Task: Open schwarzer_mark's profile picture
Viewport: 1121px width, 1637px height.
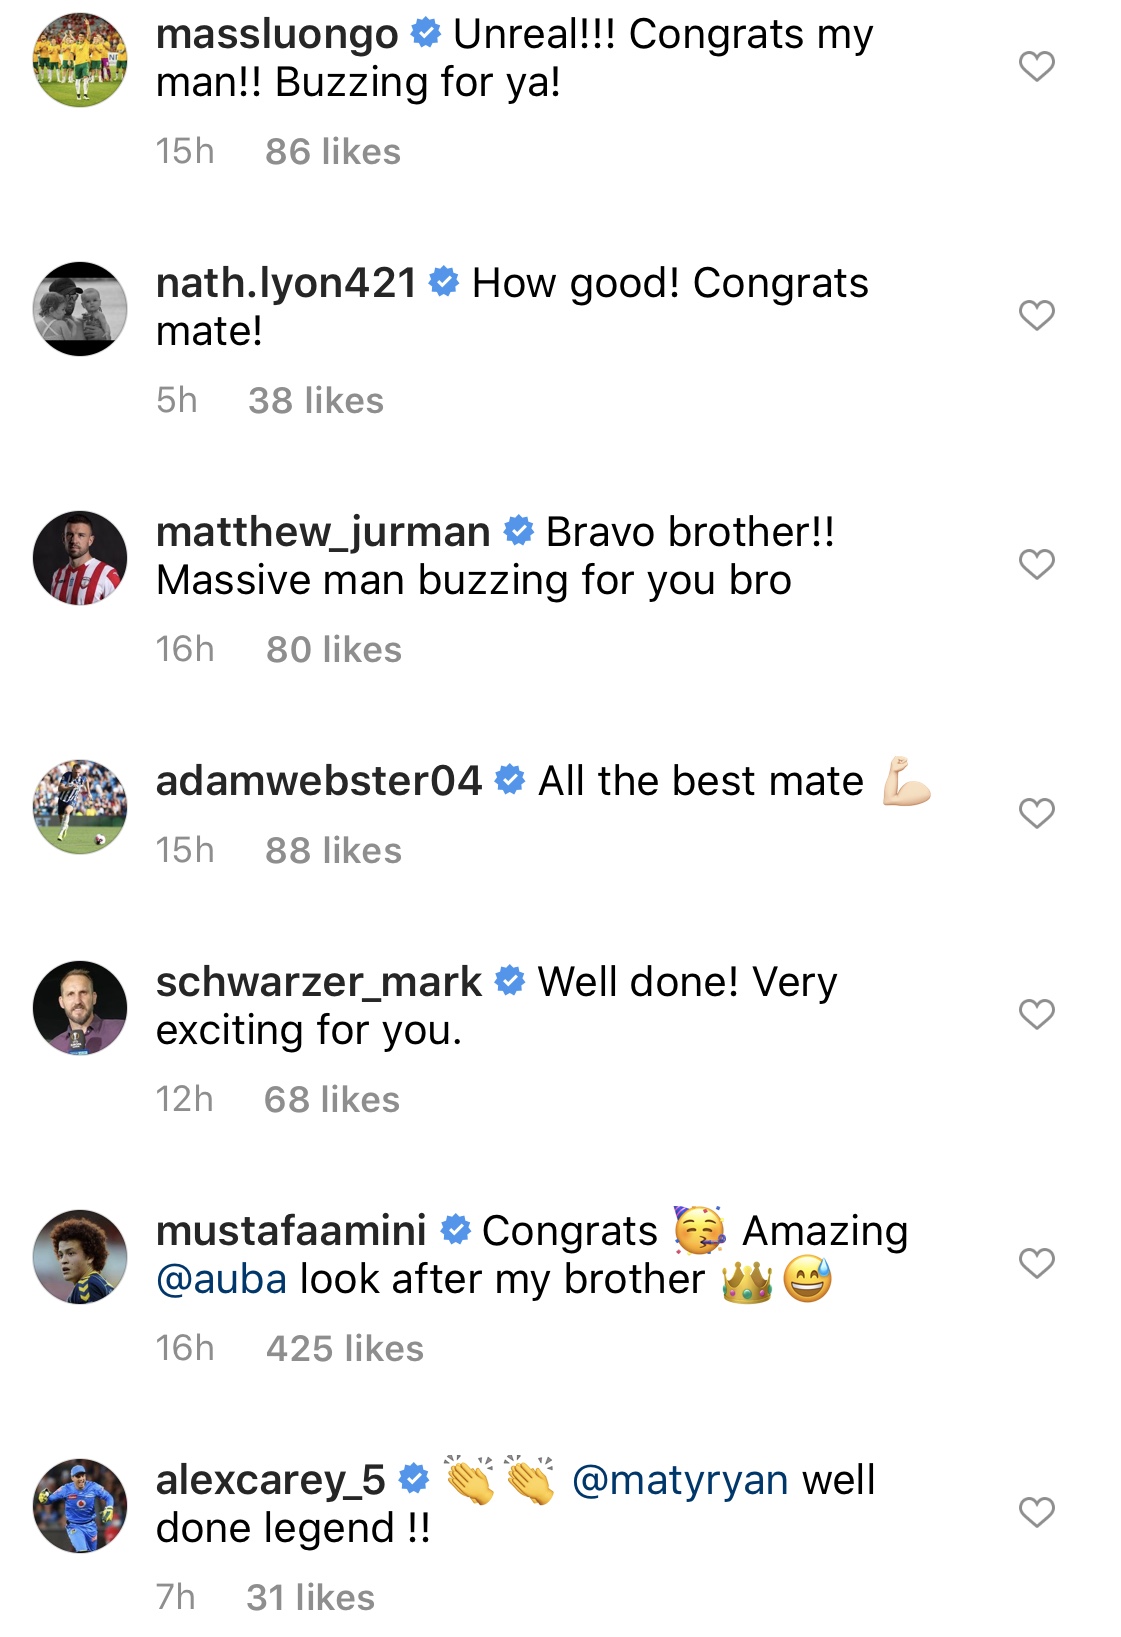Action: point(80,1008)
